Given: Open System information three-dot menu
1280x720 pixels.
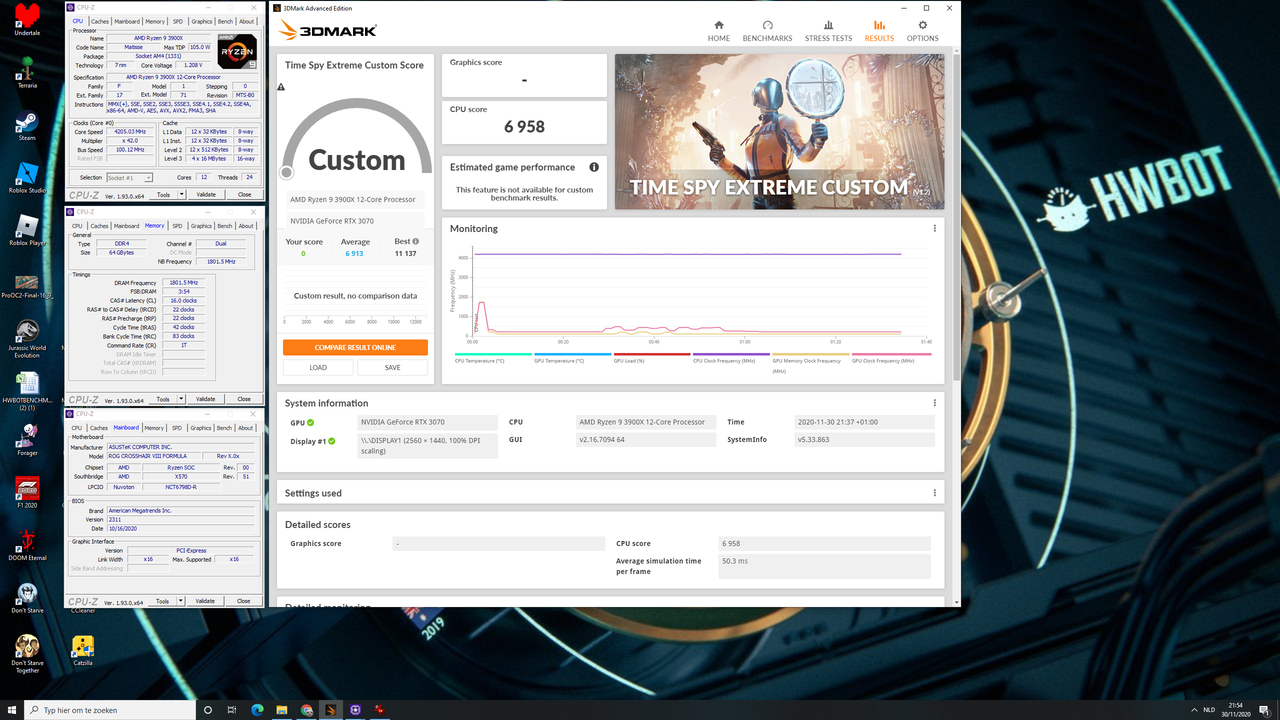Looking at the screenshot, I should [935, 403].
